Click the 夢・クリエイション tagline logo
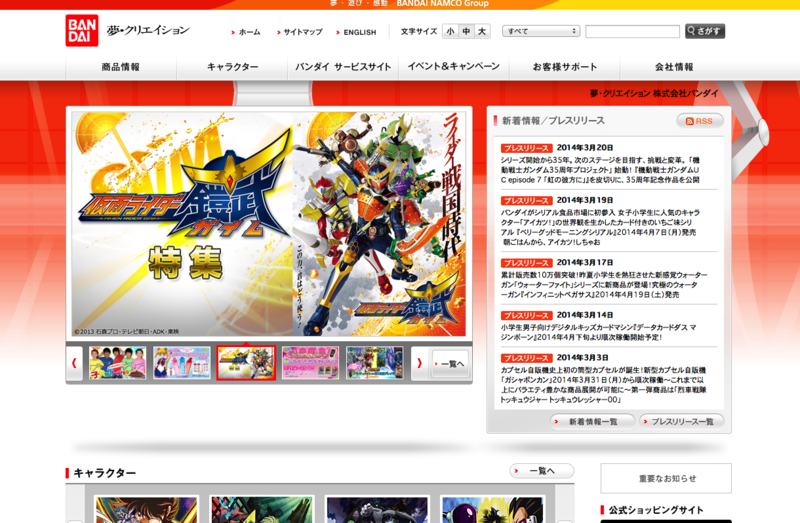Image resolution: width=800 pixels, height=523 pixels. coord(148,31)
